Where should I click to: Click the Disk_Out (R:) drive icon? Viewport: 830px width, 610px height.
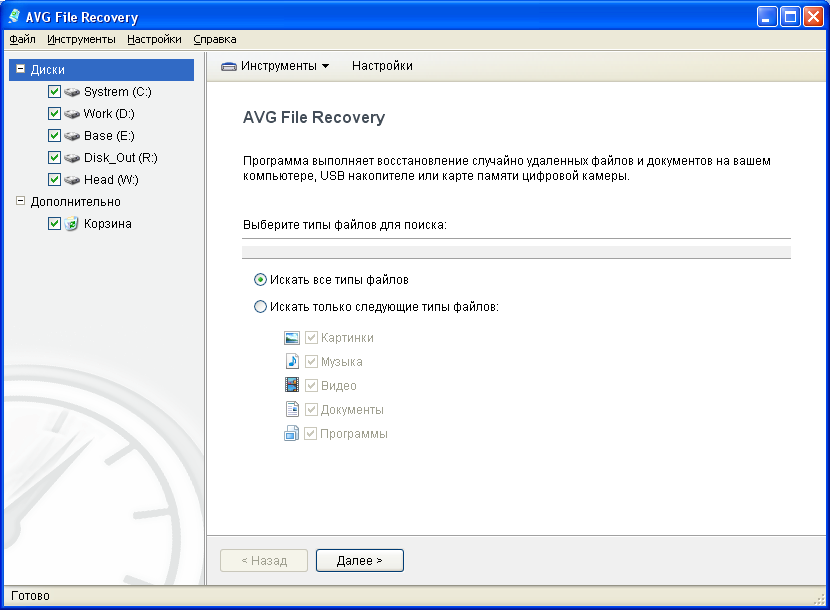[x=72, y=158]
